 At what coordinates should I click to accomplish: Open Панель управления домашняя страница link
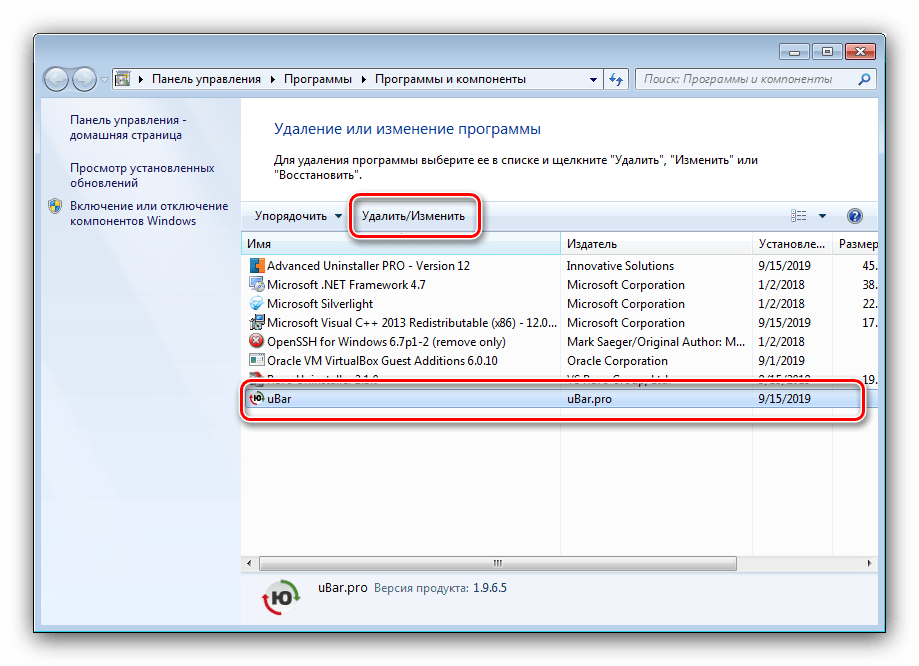pos(126,126)
